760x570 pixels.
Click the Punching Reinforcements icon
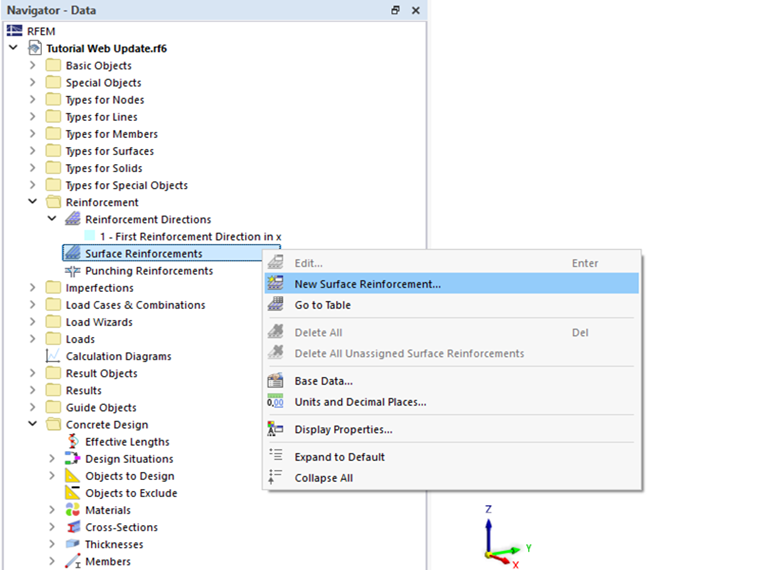[73, 270]
